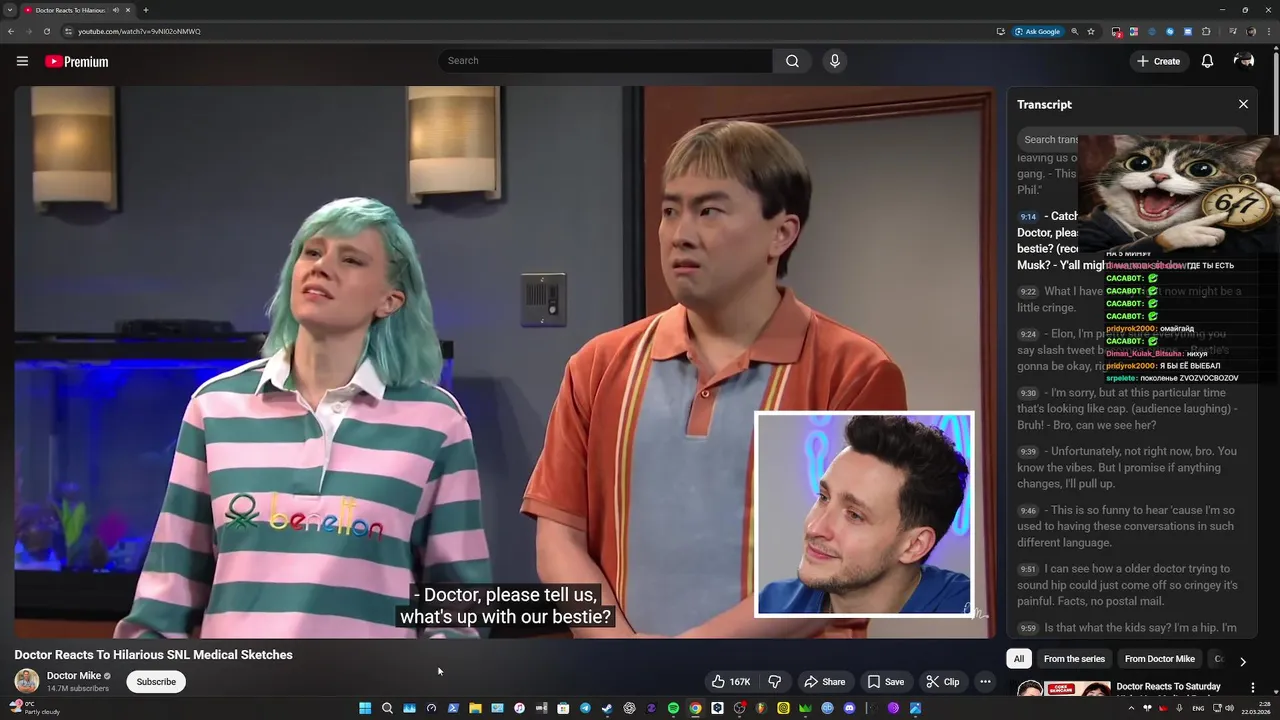This screenshot has height=720, width=1280.
Task: Like the video with thumbs up
Action: point(731,682)
